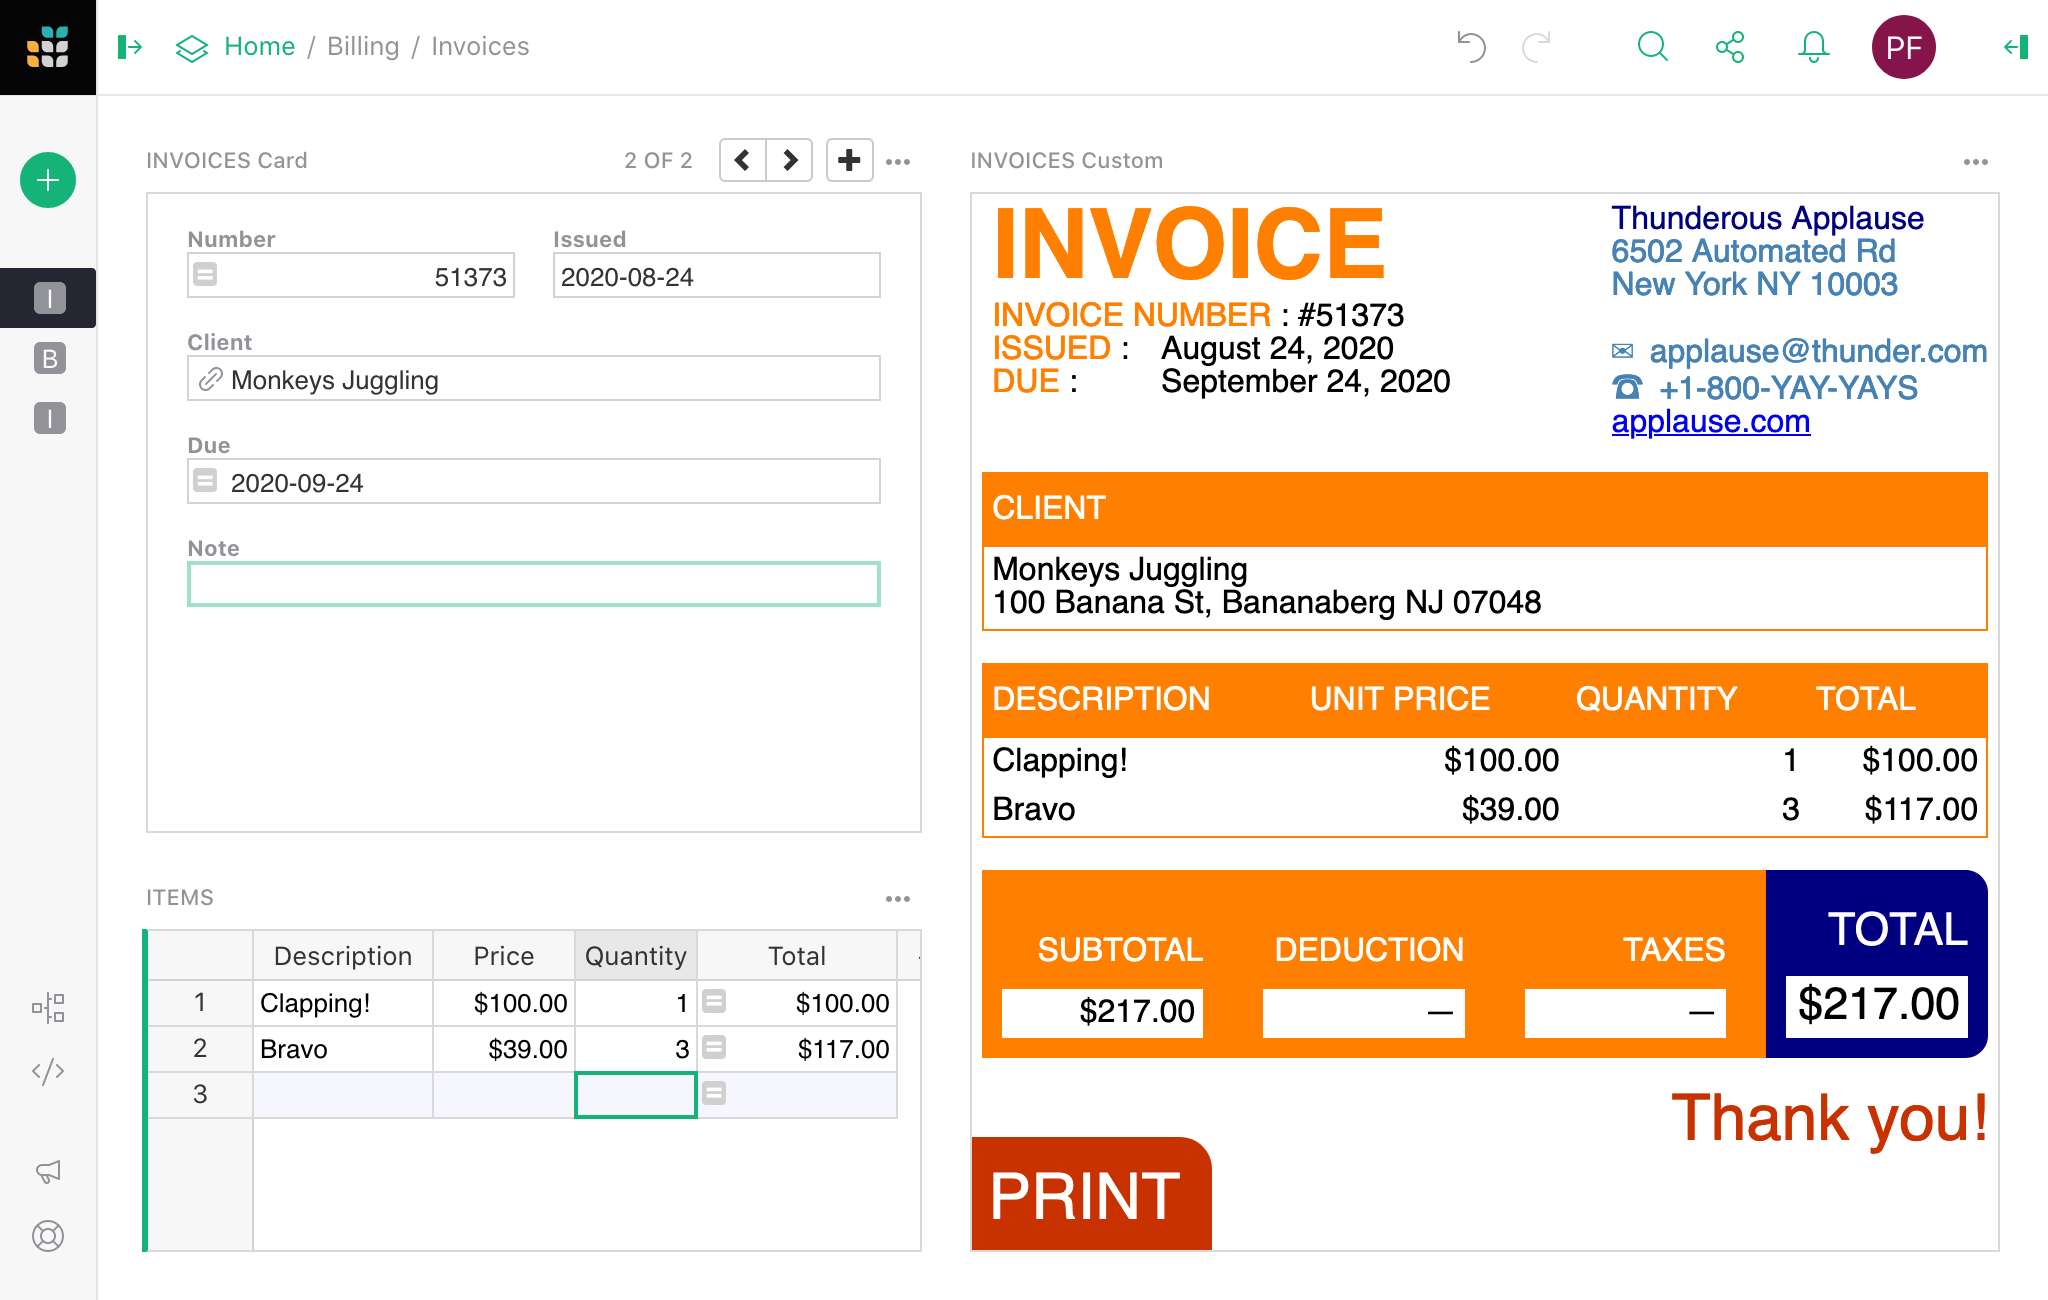
Task: Expand the INVOICES Custom overflow menu
Action: pos(1975,158)
